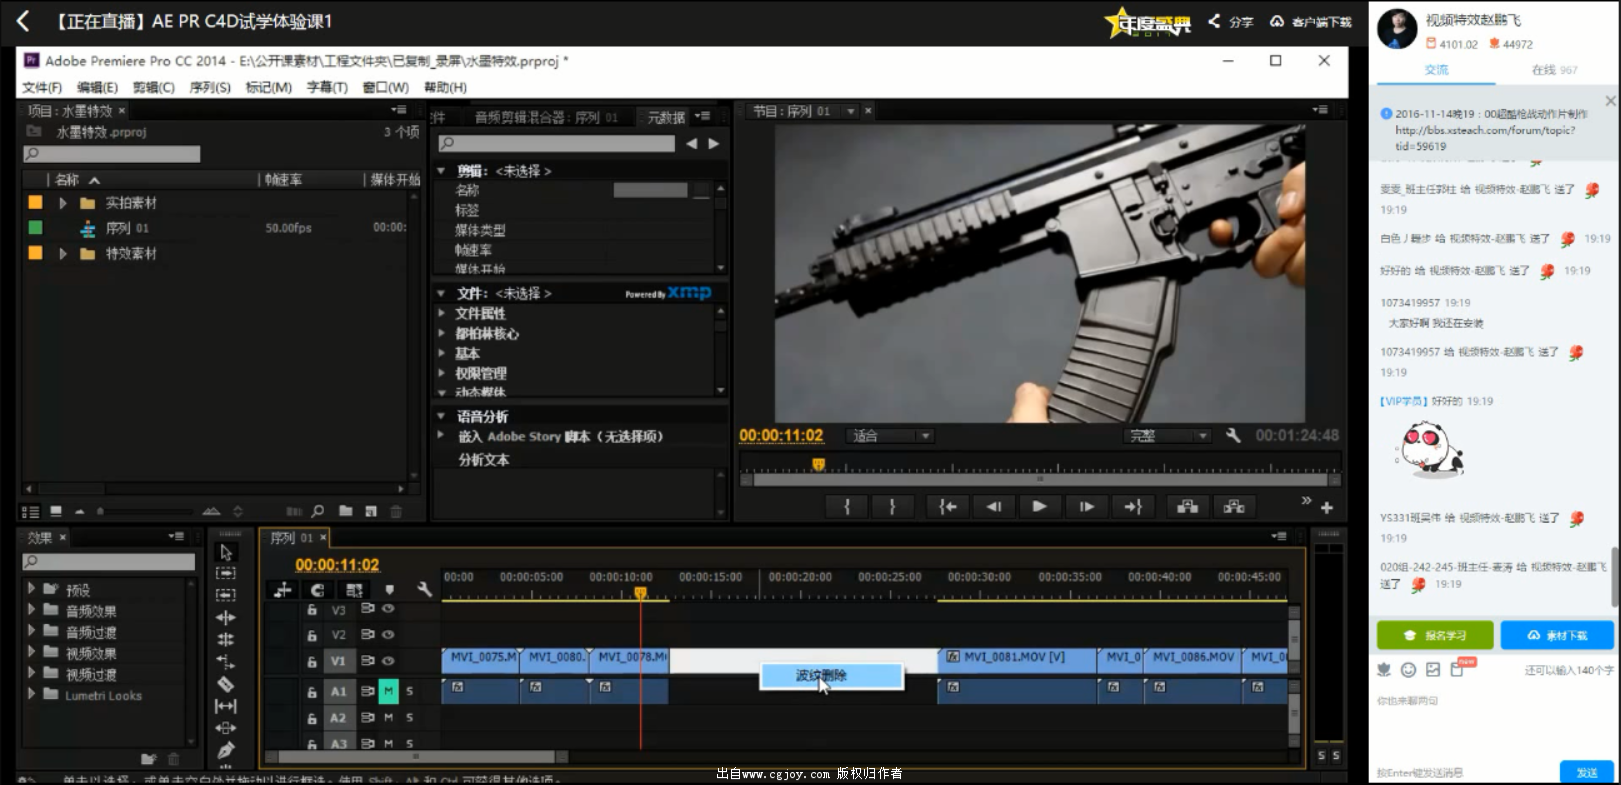
Task: Select the Selection arrow tool
Action: coord(226,552)
